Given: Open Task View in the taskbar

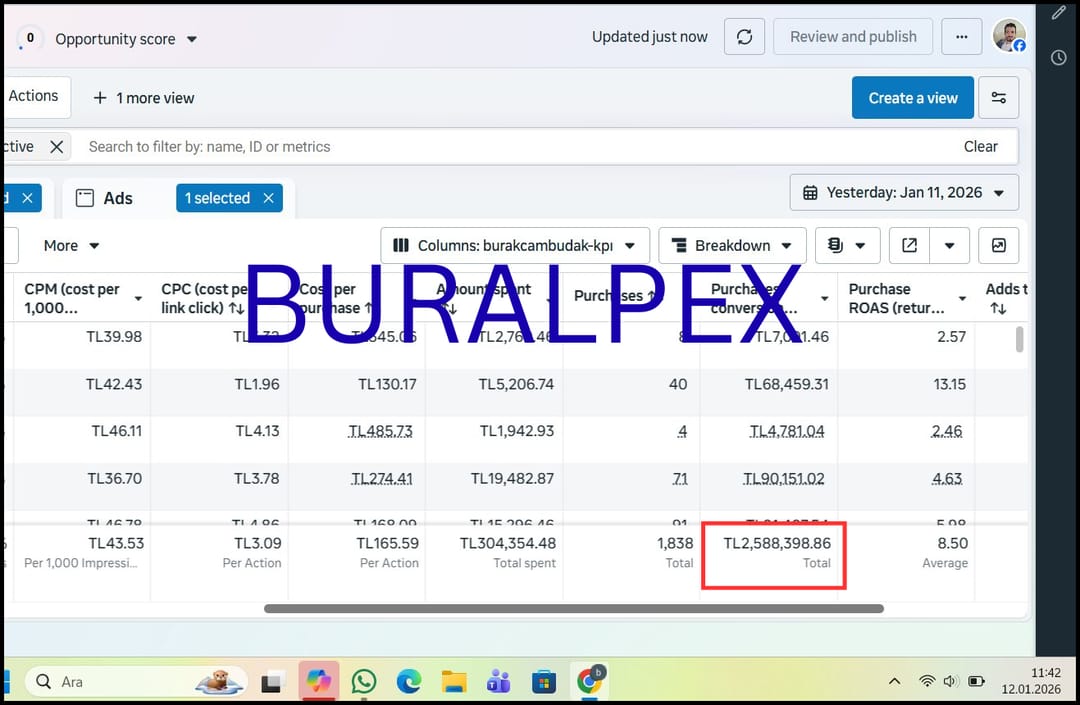Looking at the screenshot, I should (271, 682).
